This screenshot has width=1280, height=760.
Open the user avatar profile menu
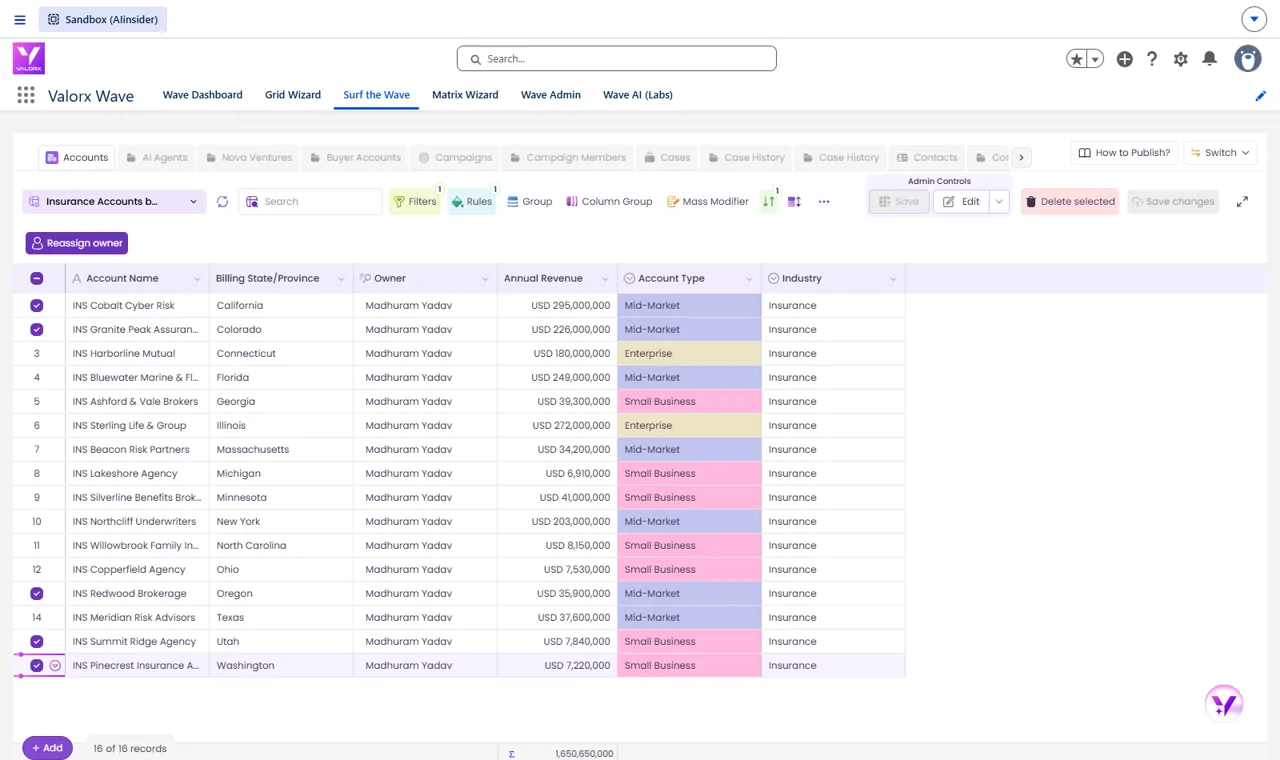(1248, 59)
